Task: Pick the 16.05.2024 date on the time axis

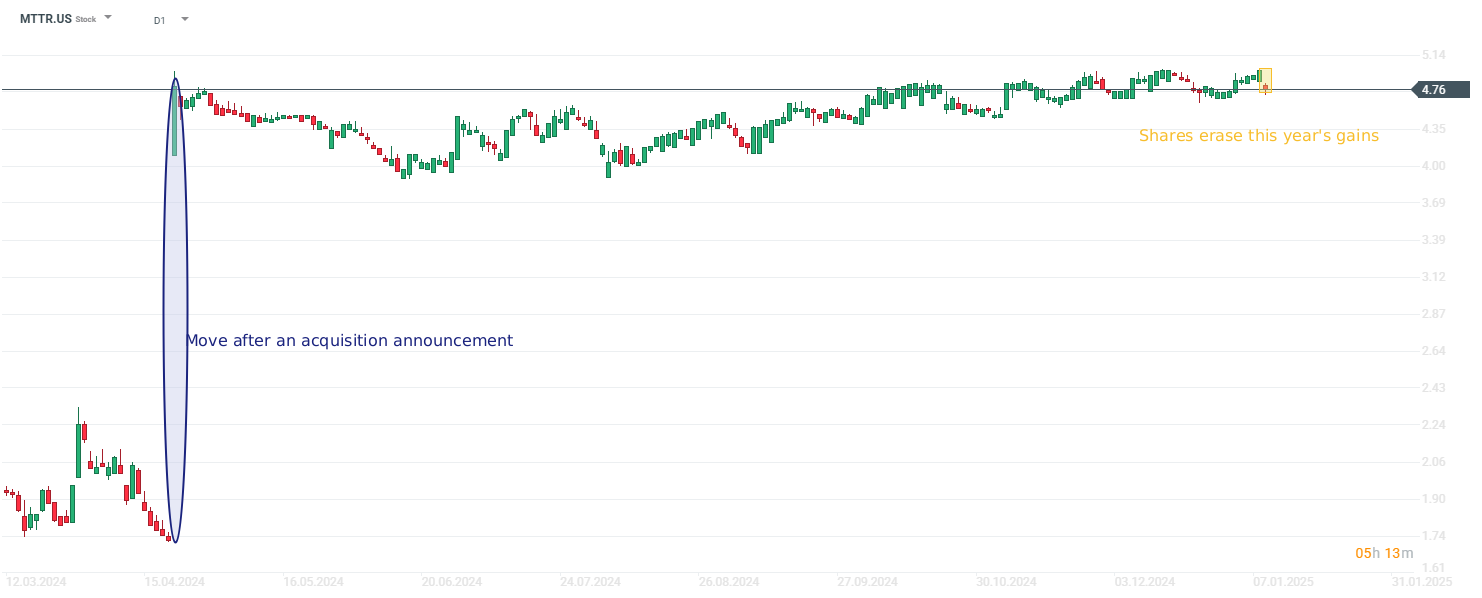Action: tap(313, 581)
